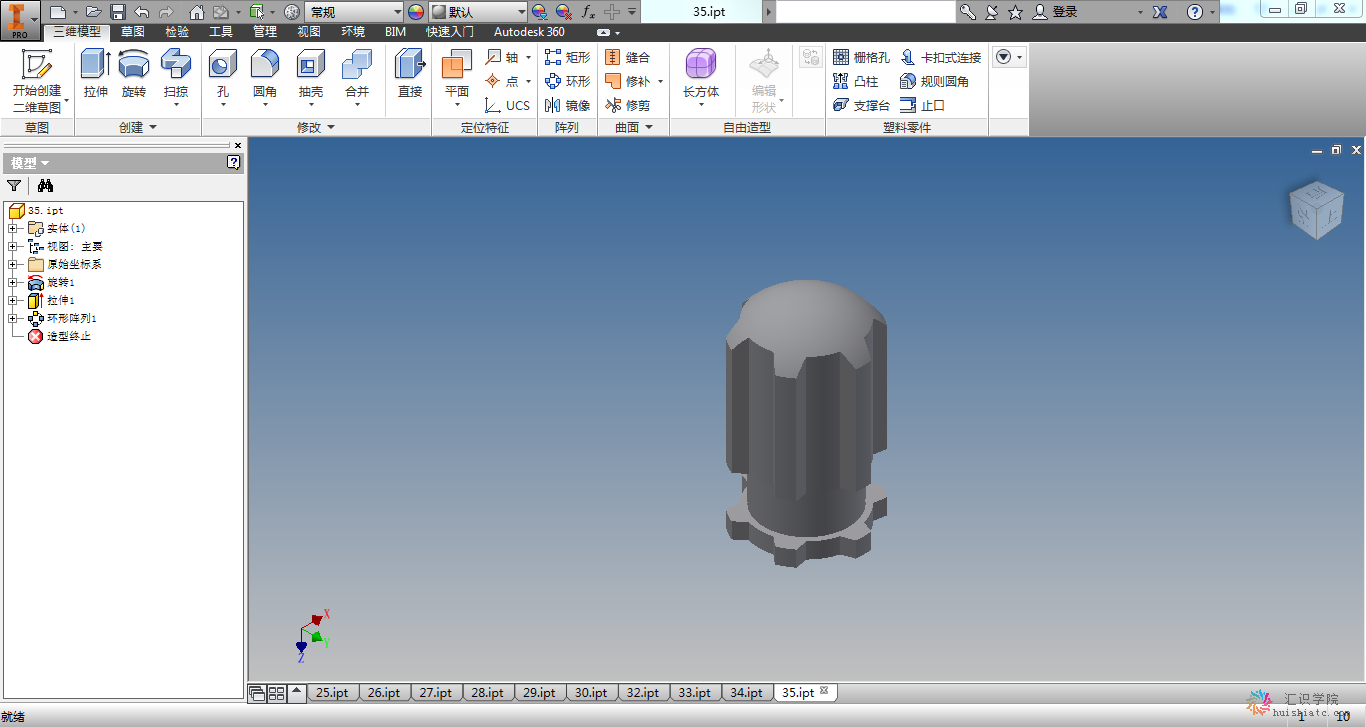1366x727 pixels.
Task: Switch to the 视图 ribbon tab
Action: pyautogui.click(x=309, y=32)
